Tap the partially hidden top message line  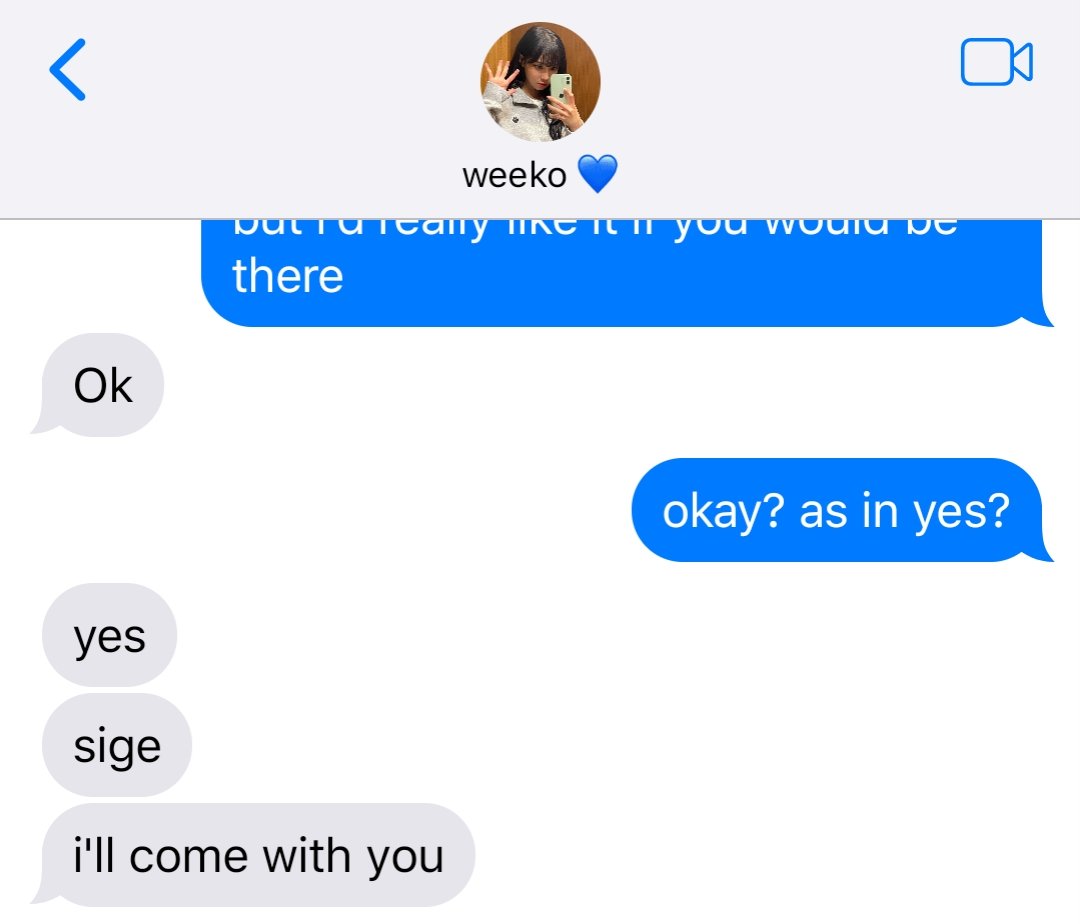(595, 227)
